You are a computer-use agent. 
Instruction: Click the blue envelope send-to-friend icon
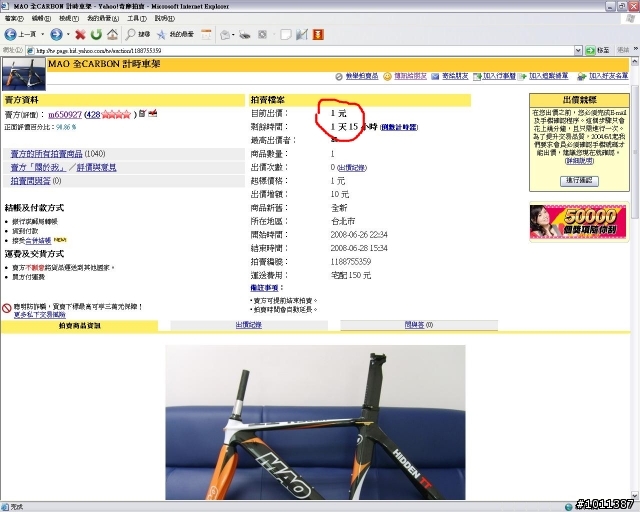pyautogui.click(x=435, y=77)
